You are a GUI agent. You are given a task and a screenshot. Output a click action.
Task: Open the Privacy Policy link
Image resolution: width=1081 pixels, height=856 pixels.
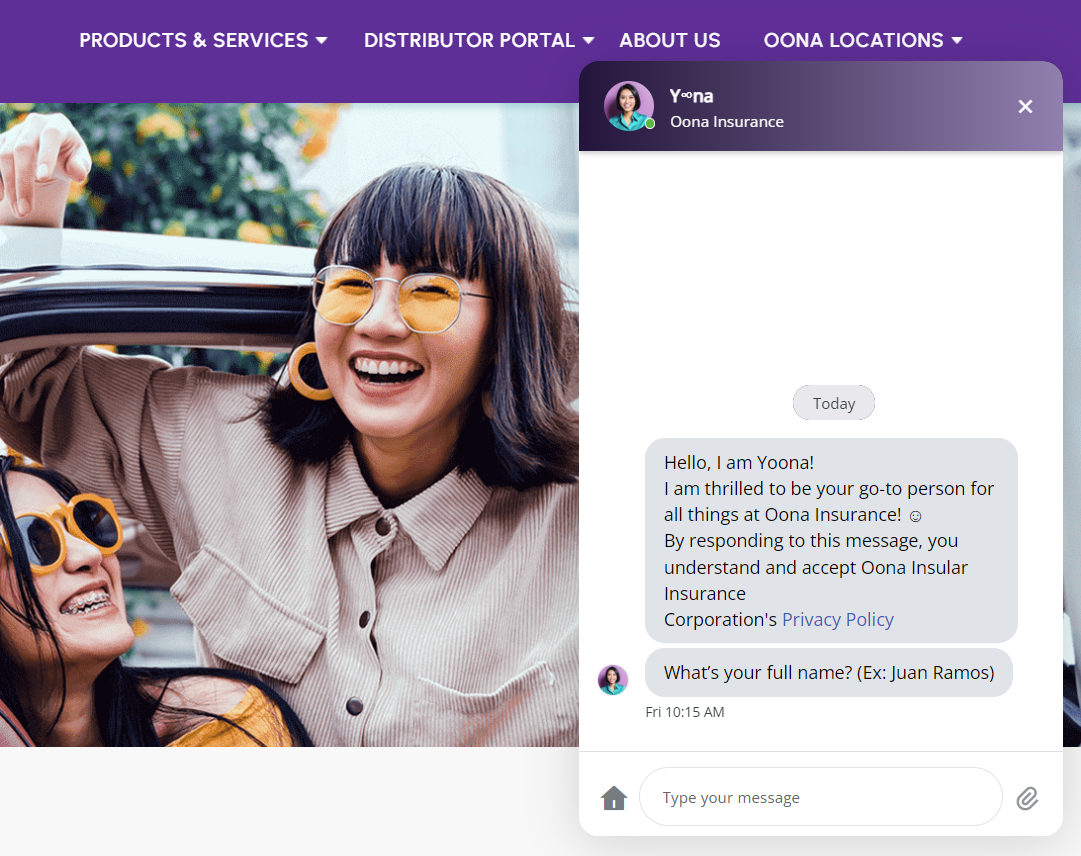tap(838, 619)
